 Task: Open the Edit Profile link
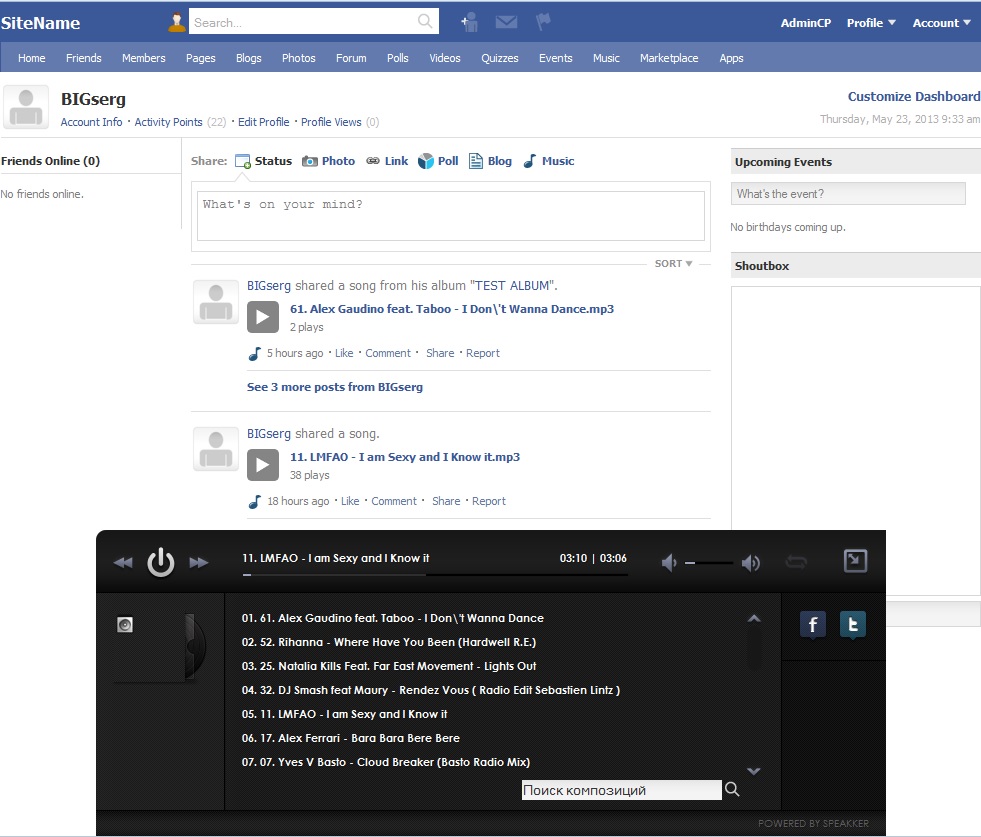263,122
